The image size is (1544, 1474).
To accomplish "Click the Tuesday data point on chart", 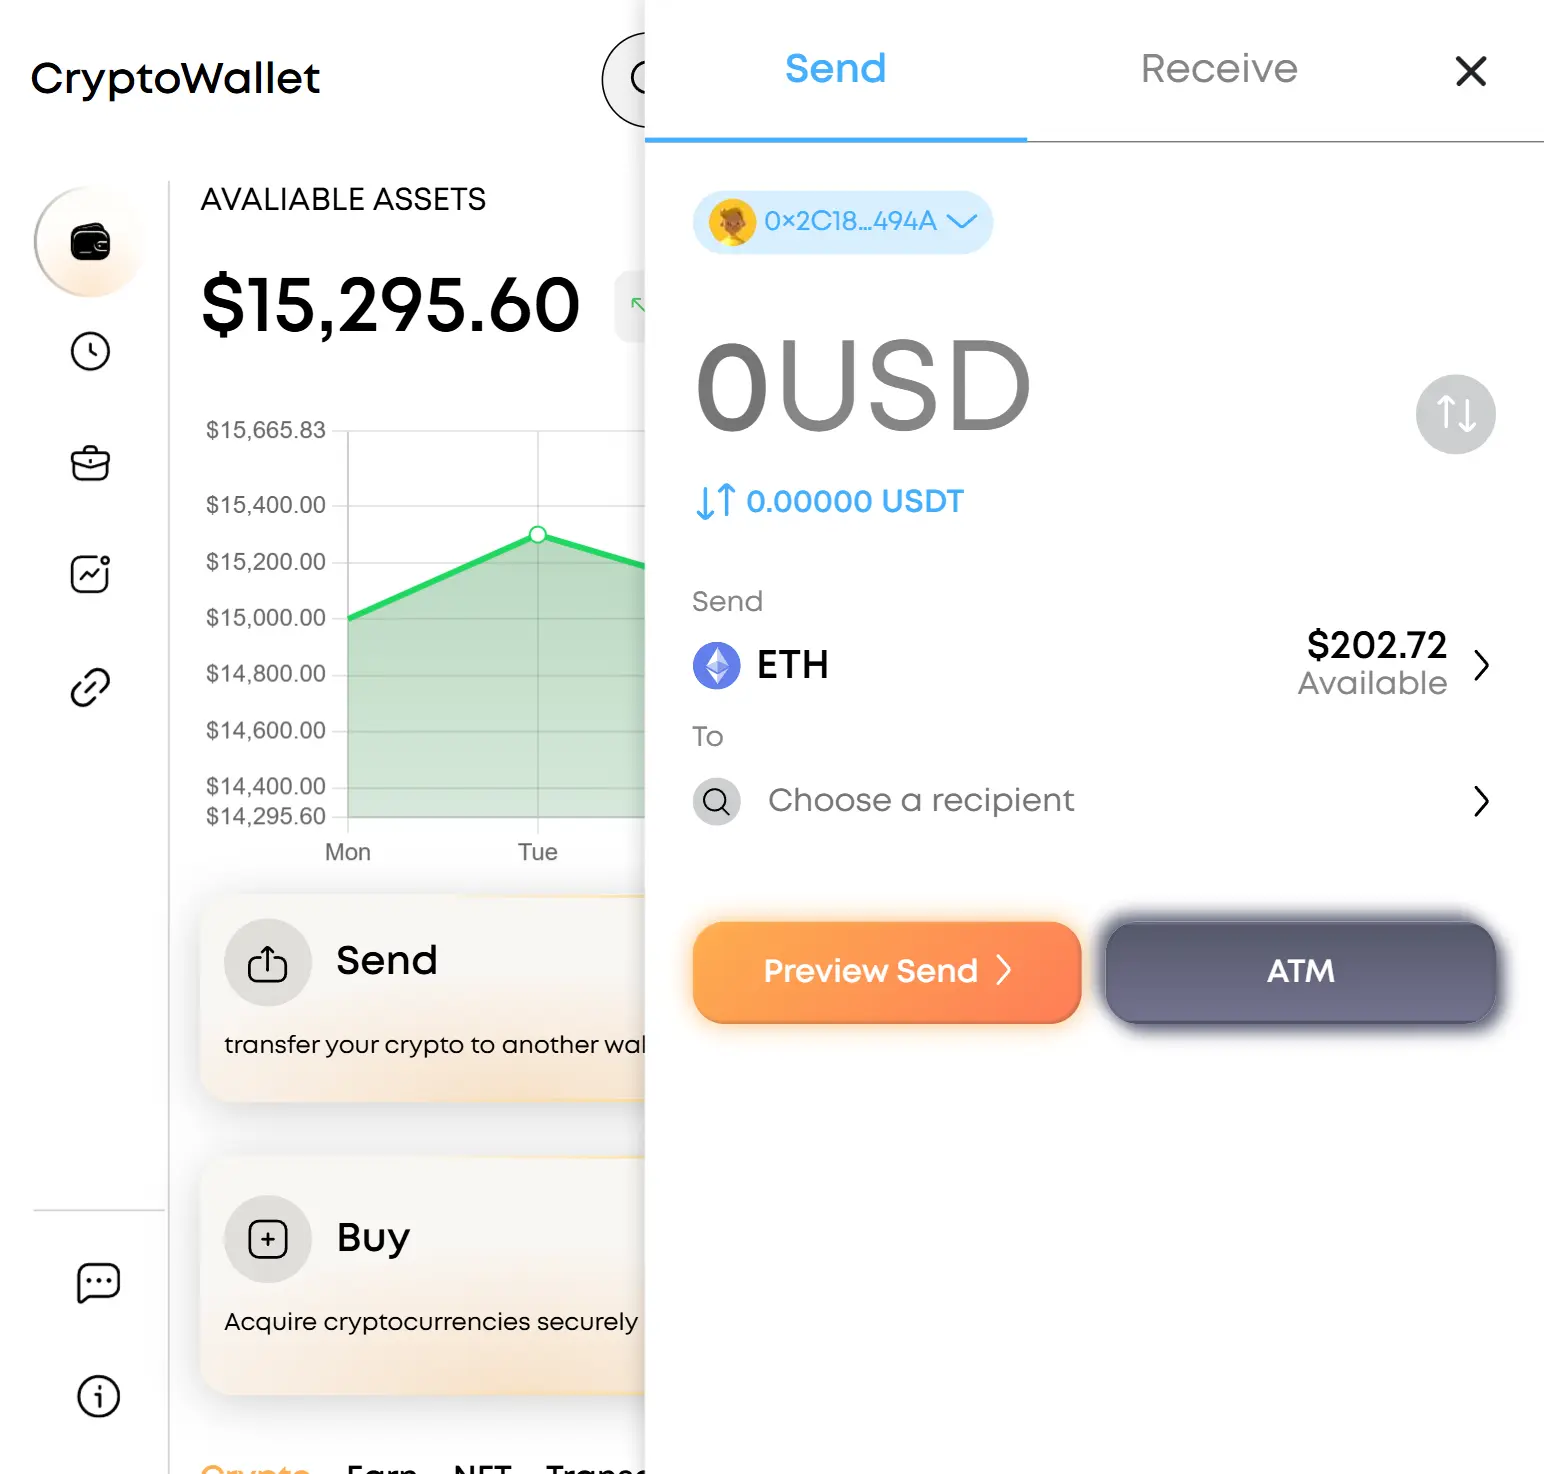I will click(x=538, y=534).
